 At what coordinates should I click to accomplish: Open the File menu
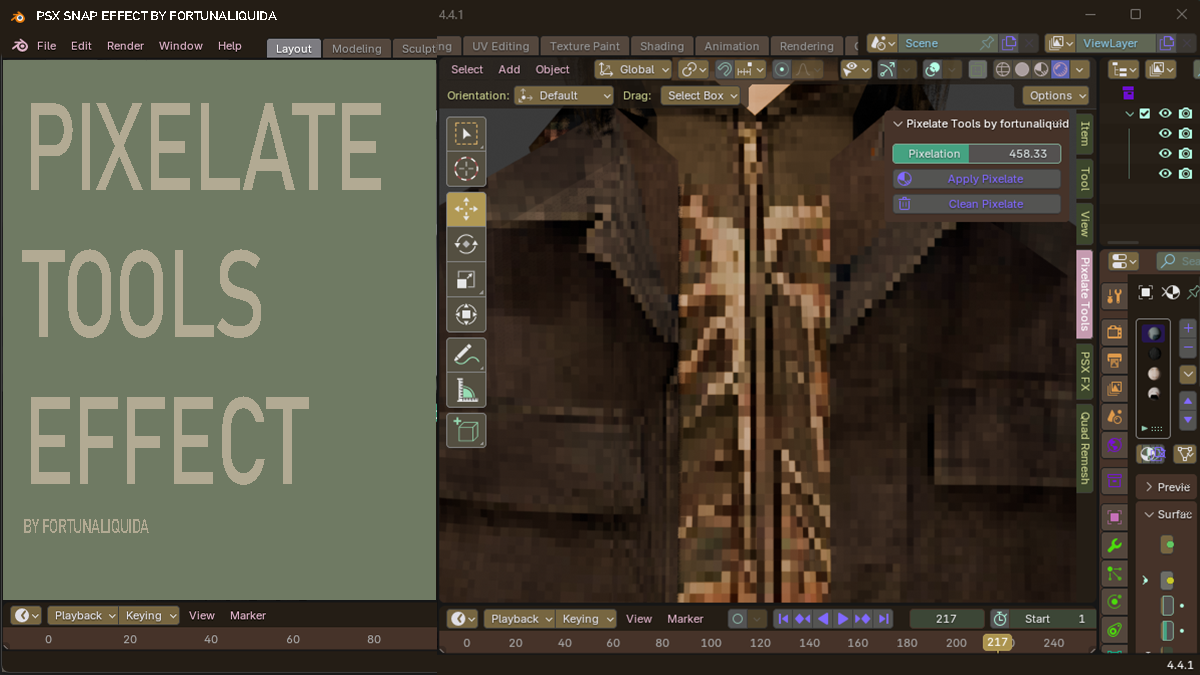(46, 46)
